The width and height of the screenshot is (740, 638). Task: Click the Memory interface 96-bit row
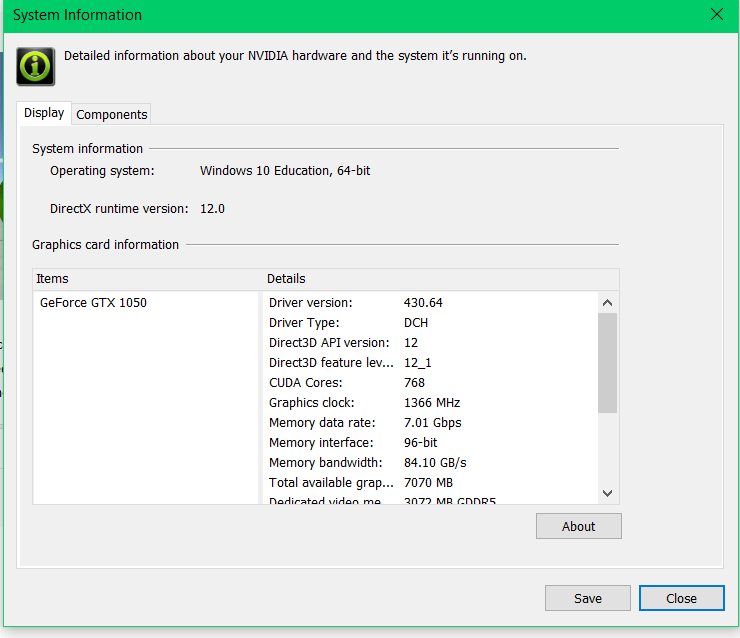430,443
